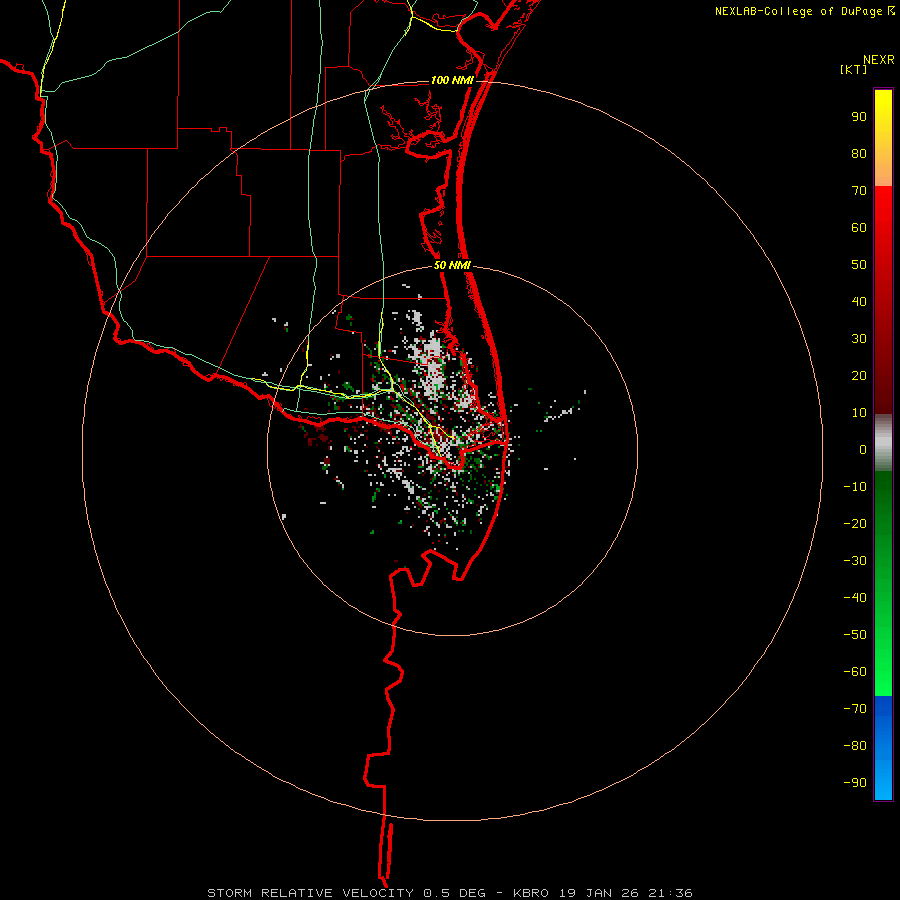The image size is (900, 900).
Task: Click the NEXLAB-College of DuPage header text
Action: [804, 11]
